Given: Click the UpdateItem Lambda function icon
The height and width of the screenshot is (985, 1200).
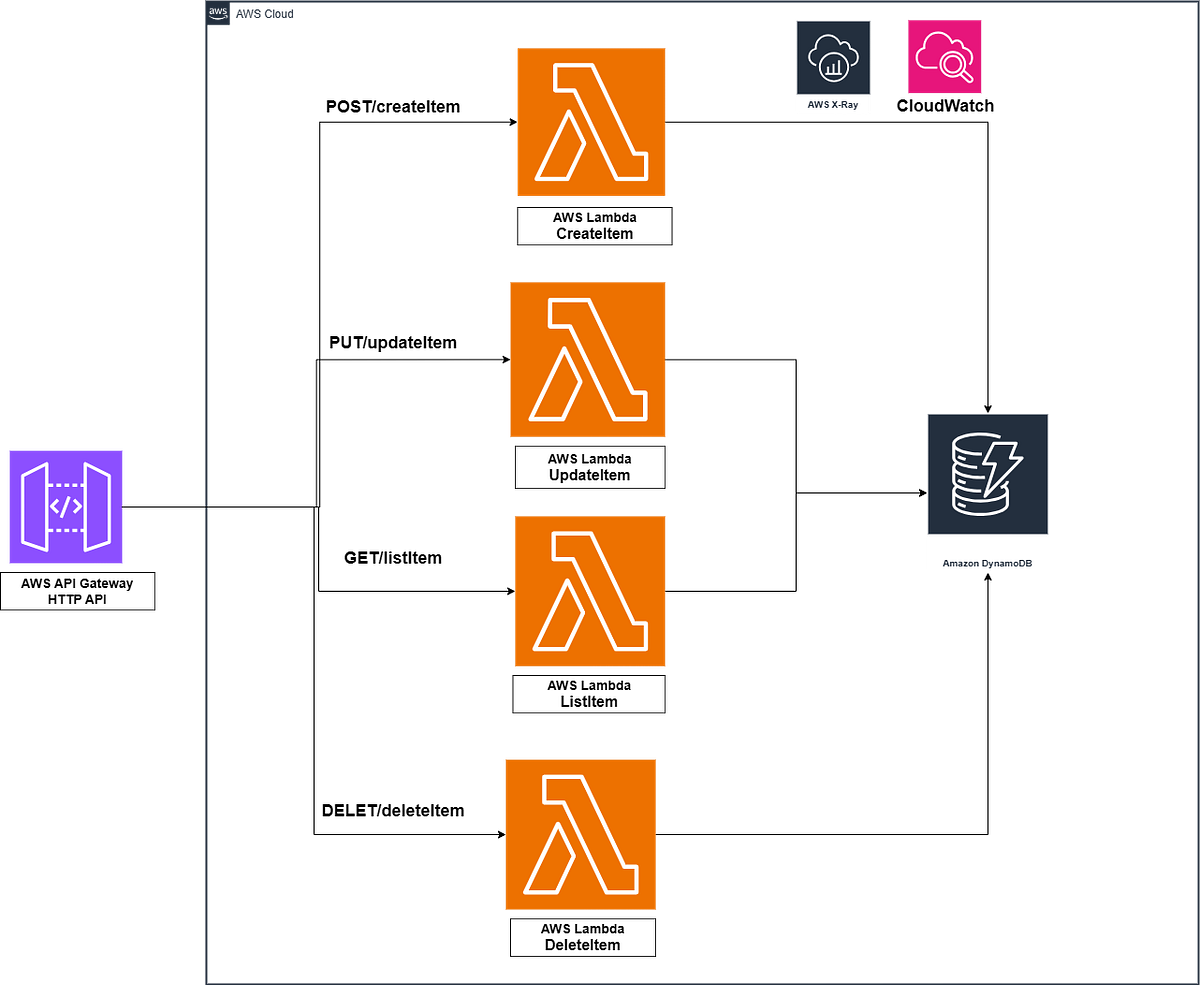Looking at the screenshot, I should pos(588,359).
